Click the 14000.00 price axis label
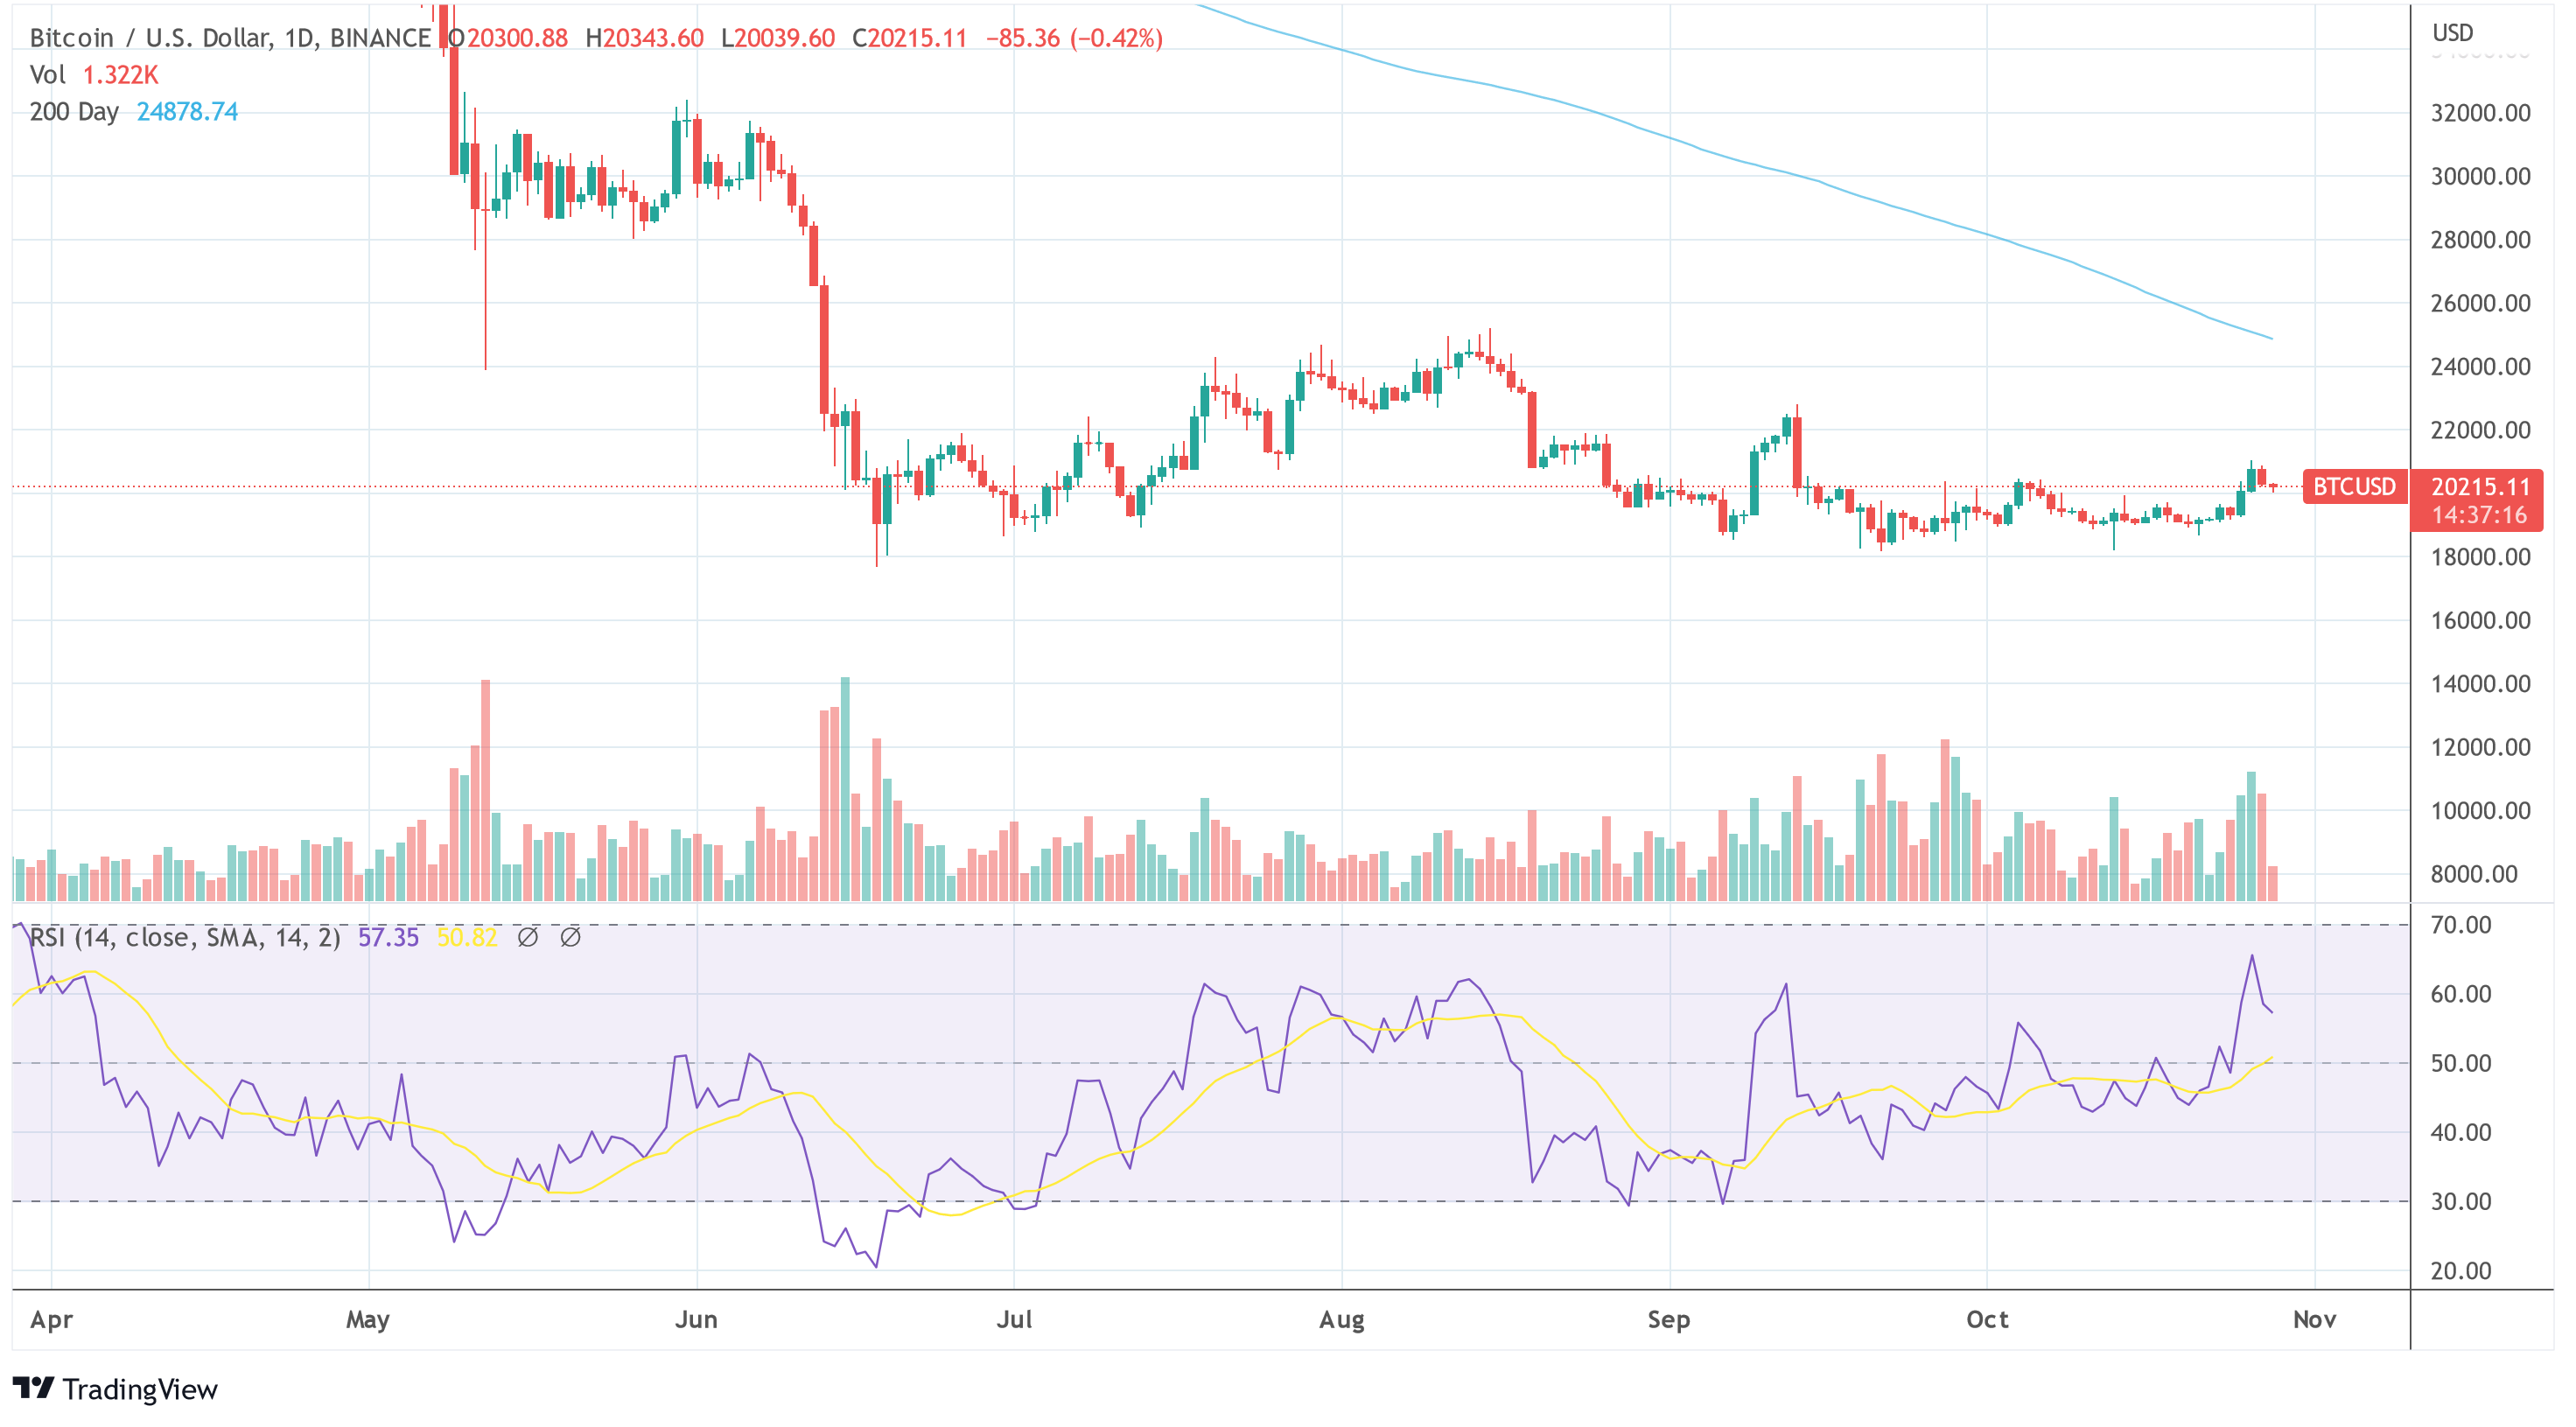Viewport: 2576px width, 1427px height. click(2480, 684)
